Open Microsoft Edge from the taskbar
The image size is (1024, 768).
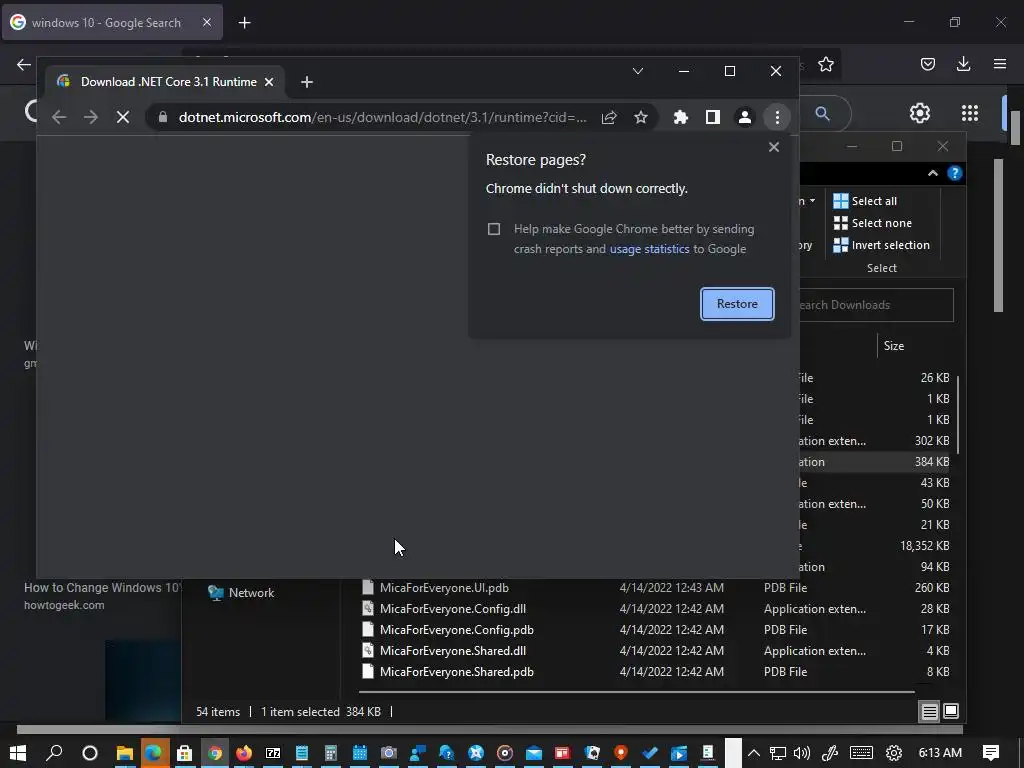[153, 753]
